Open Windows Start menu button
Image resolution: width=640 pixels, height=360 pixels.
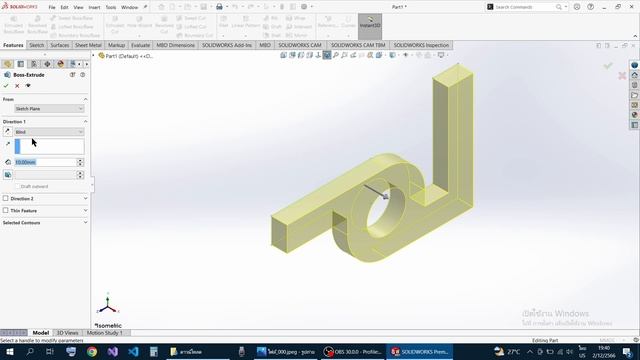coord(9,351)
